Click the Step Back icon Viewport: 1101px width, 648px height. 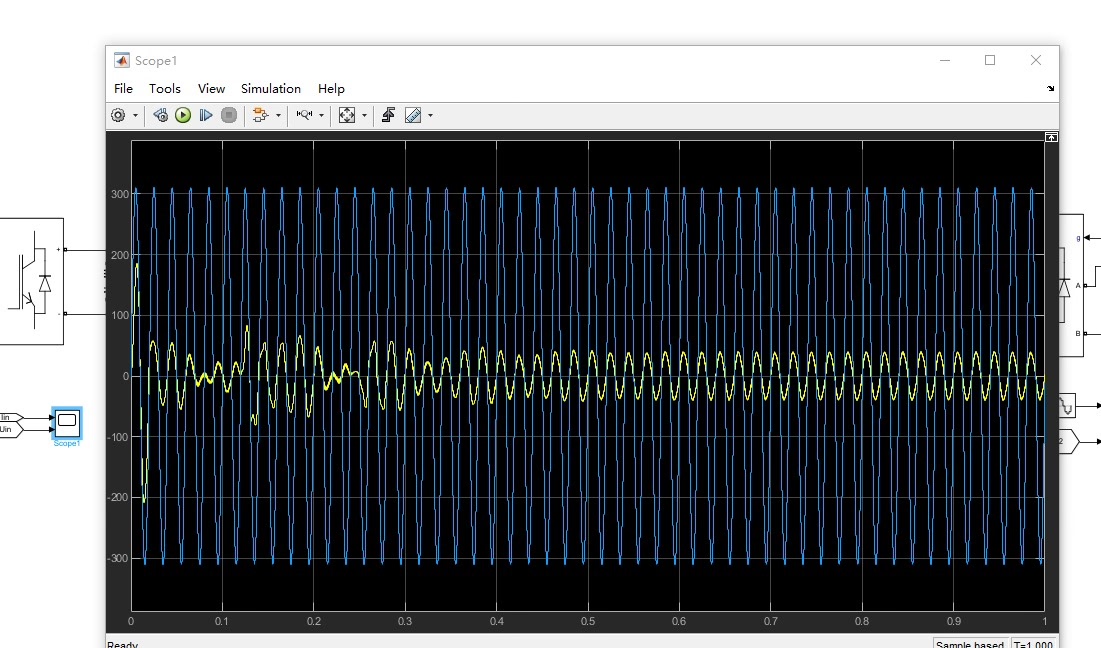pos(161,115)
